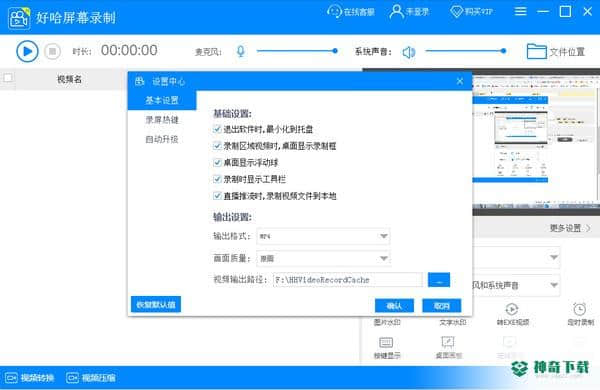
Task: Click the 文字水印 label
Action: tap(453, 322)
